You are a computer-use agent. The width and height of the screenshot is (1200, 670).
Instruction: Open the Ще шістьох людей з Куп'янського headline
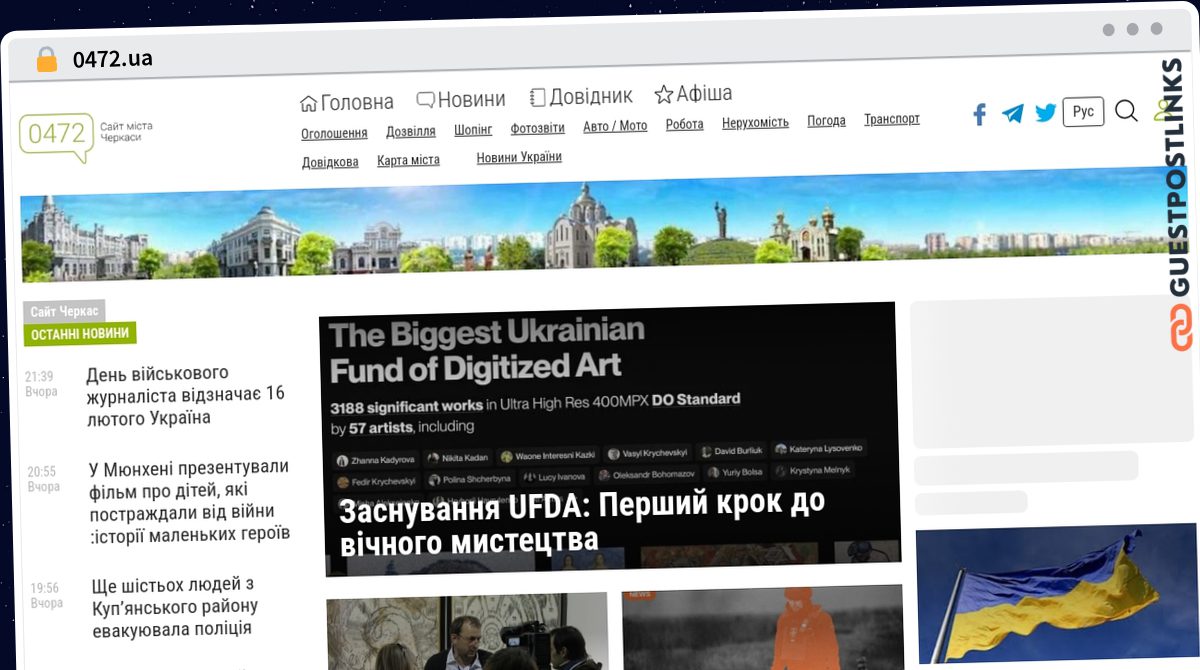(x=174, y=606)
